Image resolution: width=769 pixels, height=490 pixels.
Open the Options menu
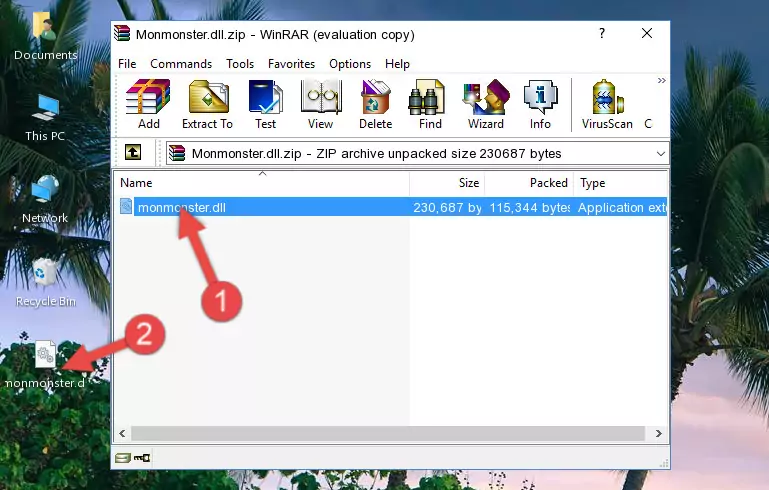click(350, 64)
